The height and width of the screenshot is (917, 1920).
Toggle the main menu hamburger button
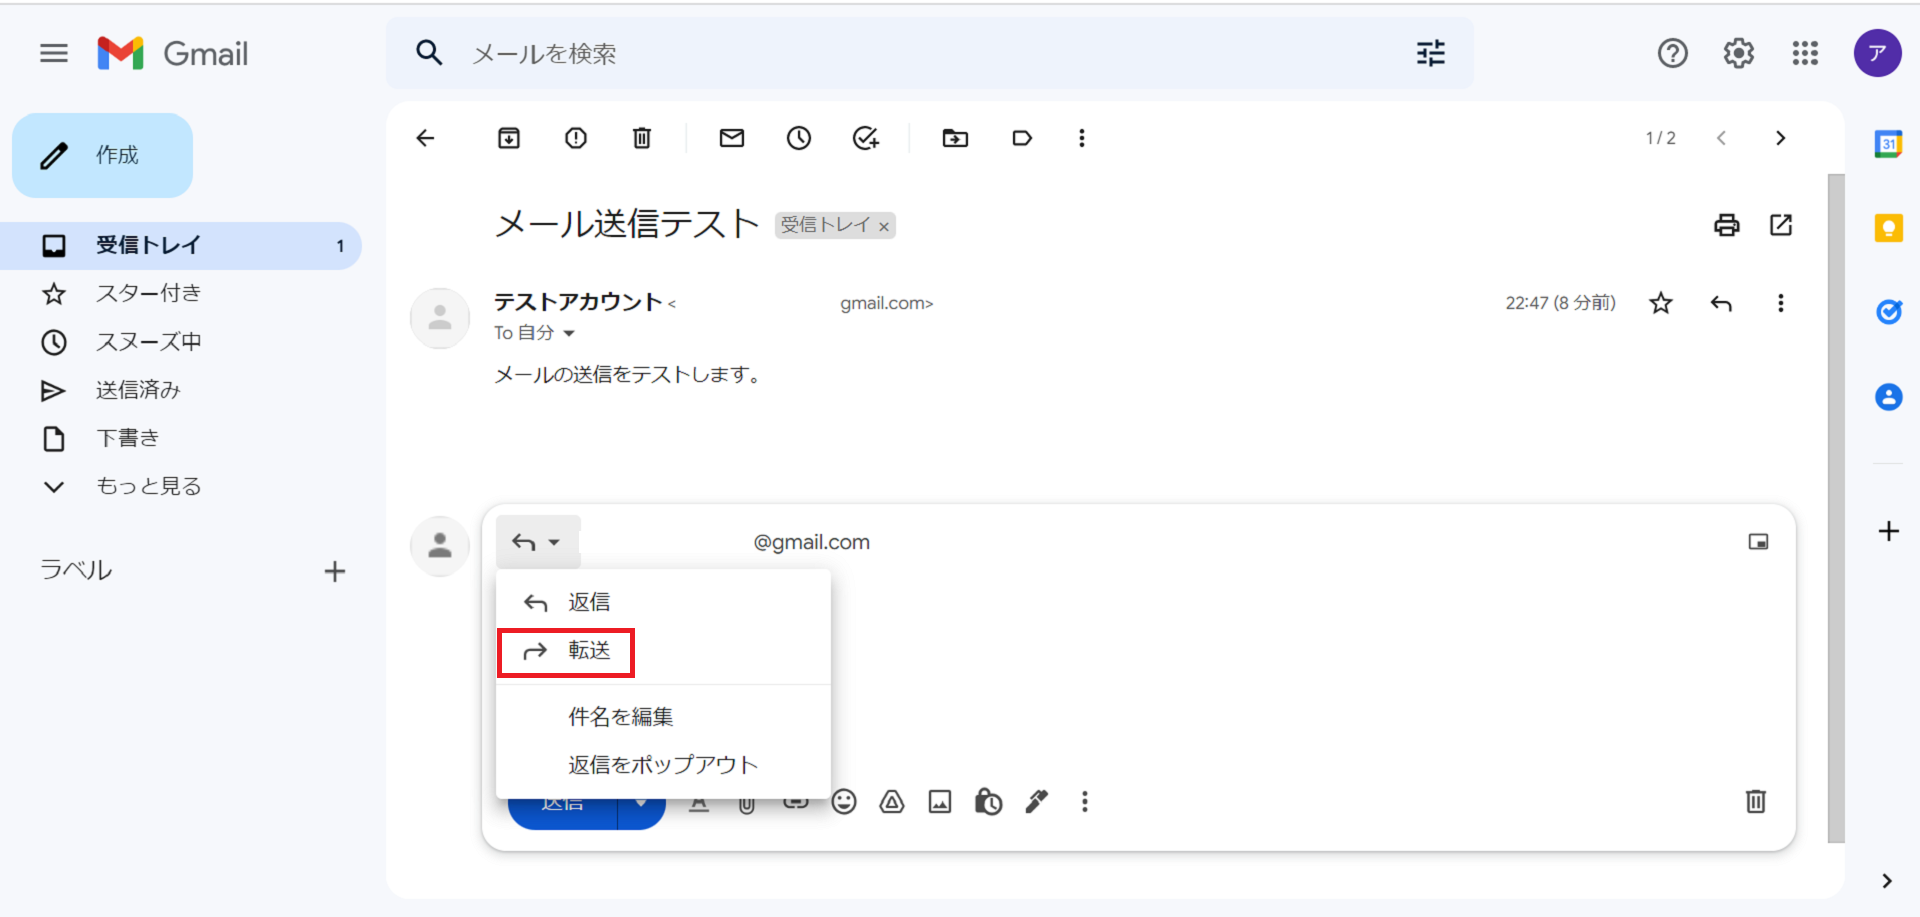coord(54,53)
